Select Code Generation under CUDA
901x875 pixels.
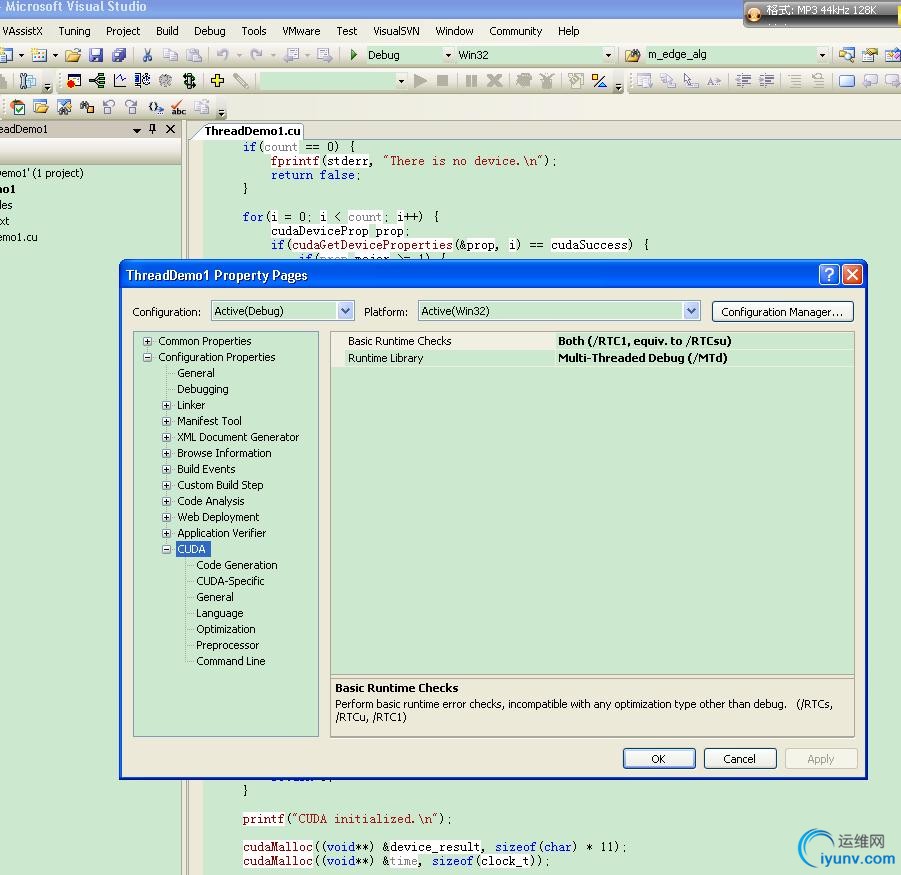click(237, 565)
